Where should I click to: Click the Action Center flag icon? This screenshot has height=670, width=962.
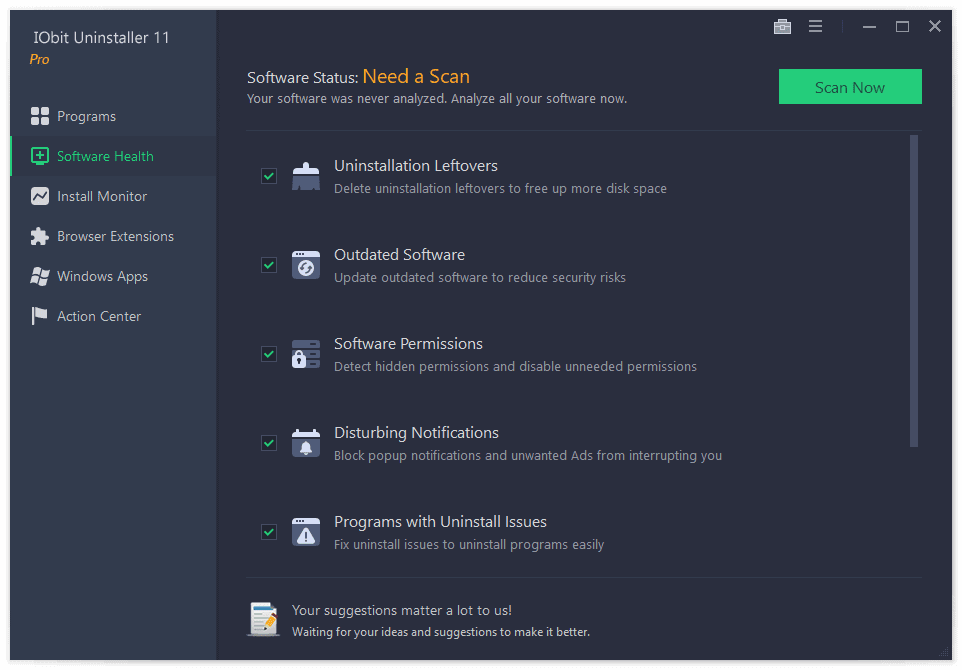click(40, 316)
